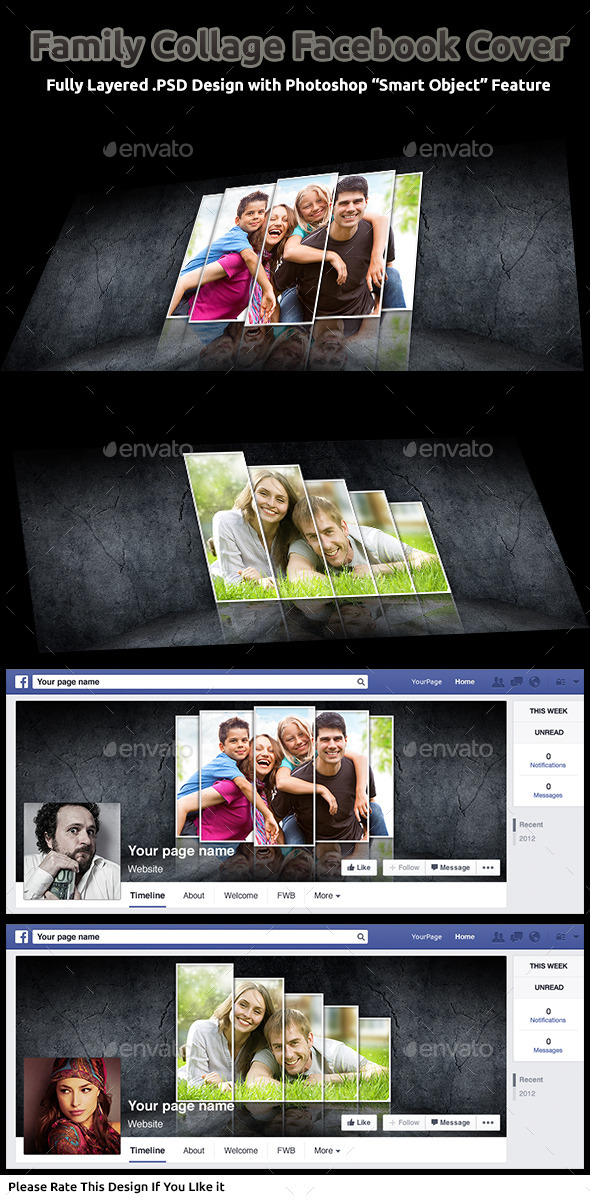Click the Facebook logo above the couple cover mockup

pos(21,937)
